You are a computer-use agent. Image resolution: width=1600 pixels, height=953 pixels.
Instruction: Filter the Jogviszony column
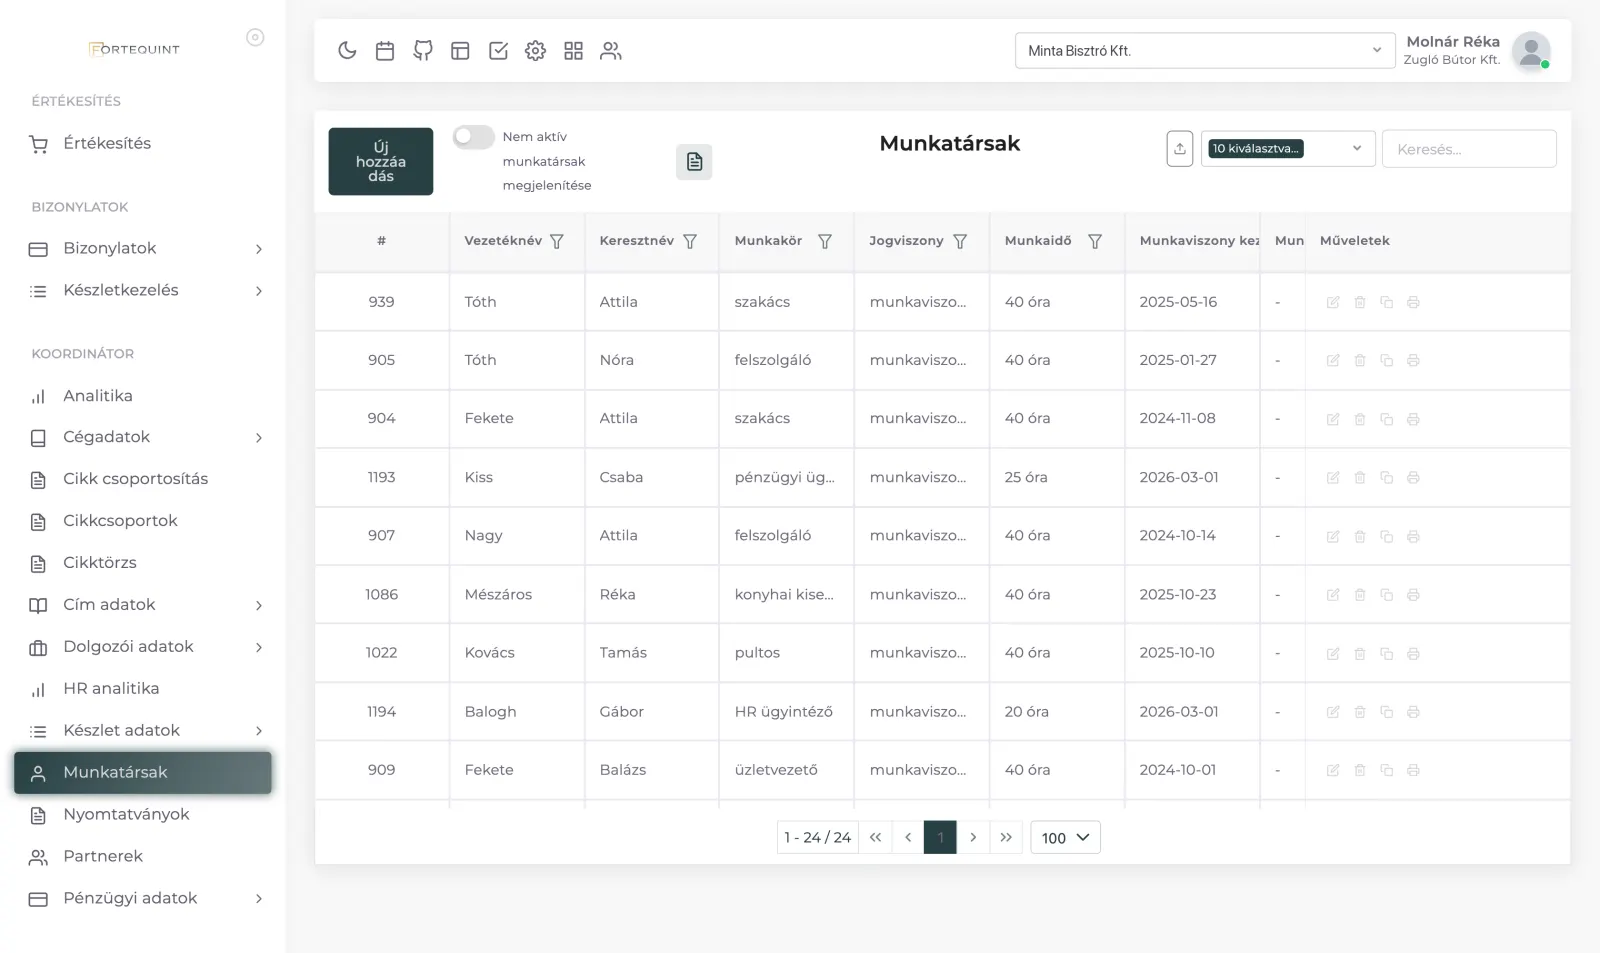(960, 241)
